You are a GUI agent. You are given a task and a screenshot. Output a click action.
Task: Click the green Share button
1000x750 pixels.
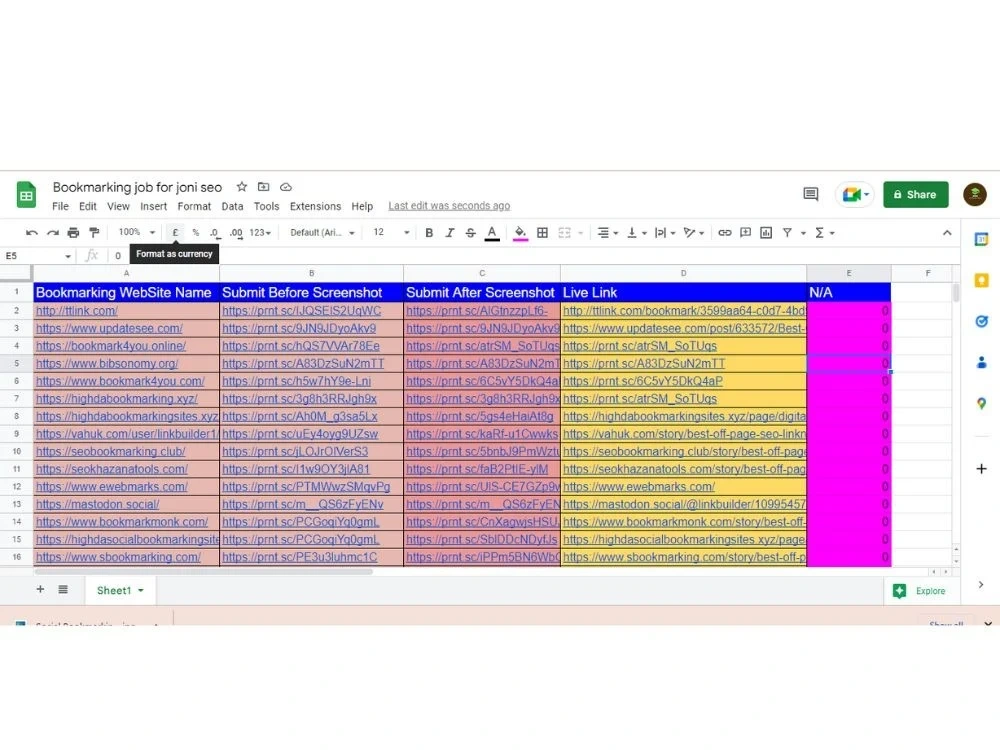(915, 195)
